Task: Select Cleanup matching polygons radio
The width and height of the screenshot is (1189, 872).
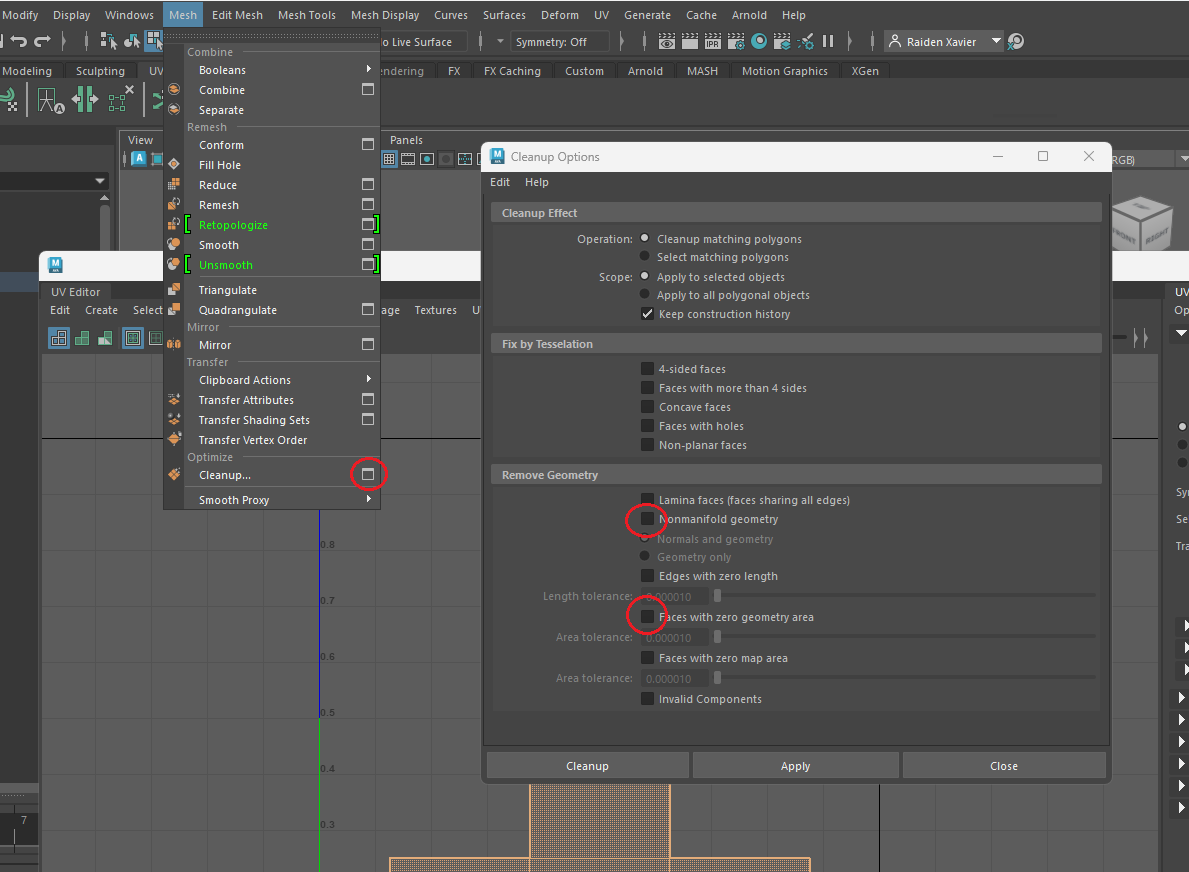Action: [645, 238]
